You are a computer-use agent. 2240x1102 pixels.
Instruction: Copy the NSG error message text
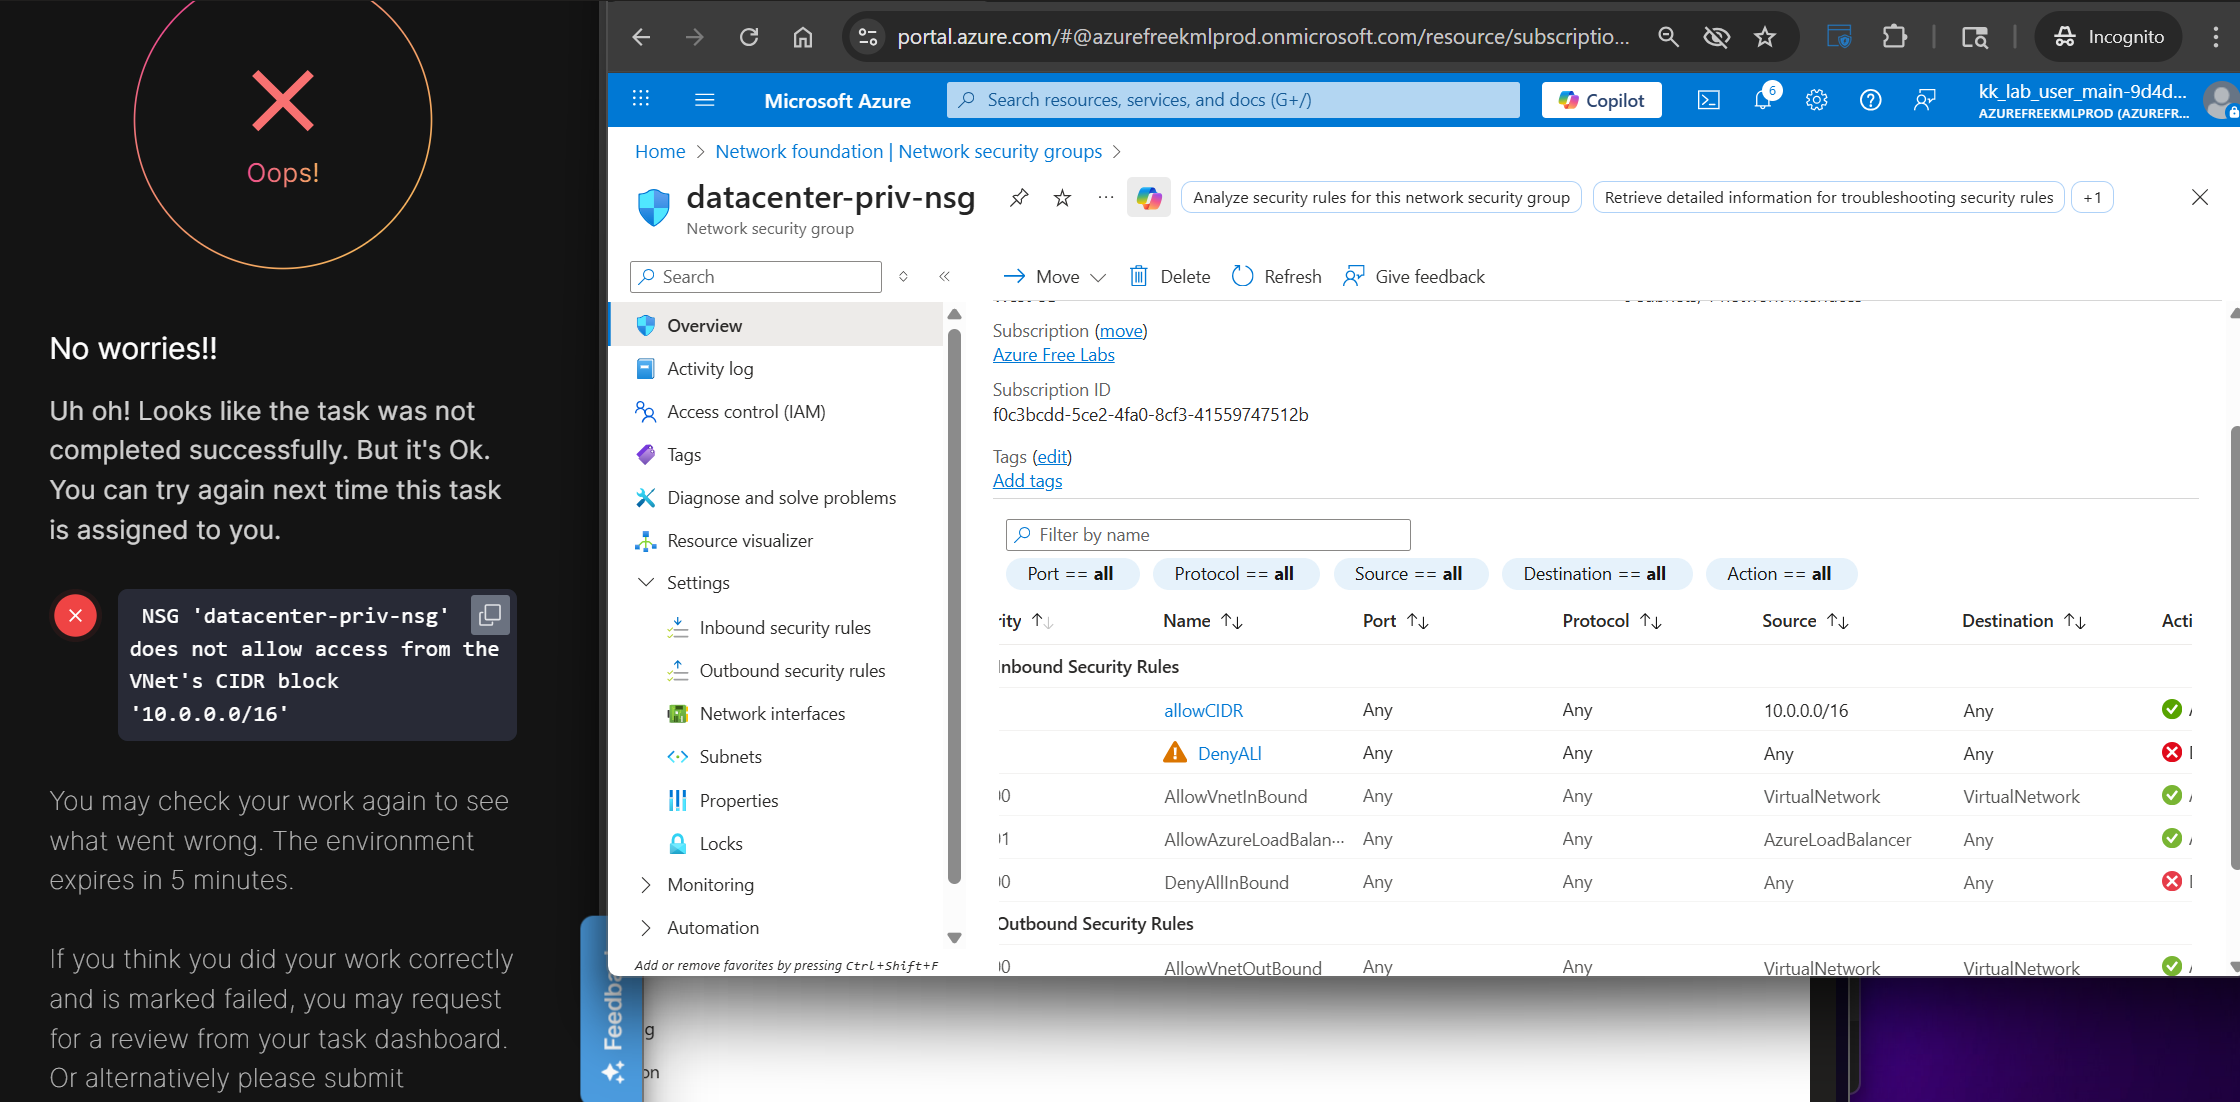[490, 615]
